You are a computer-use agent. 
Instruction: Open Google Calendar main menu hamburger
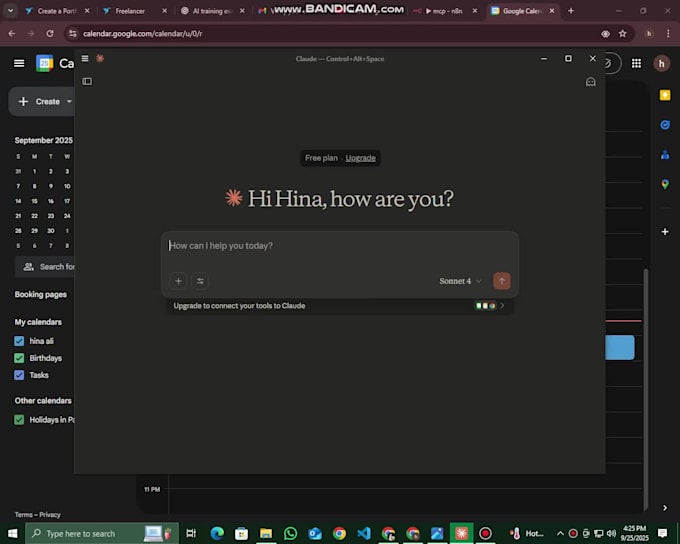[19, 63]
